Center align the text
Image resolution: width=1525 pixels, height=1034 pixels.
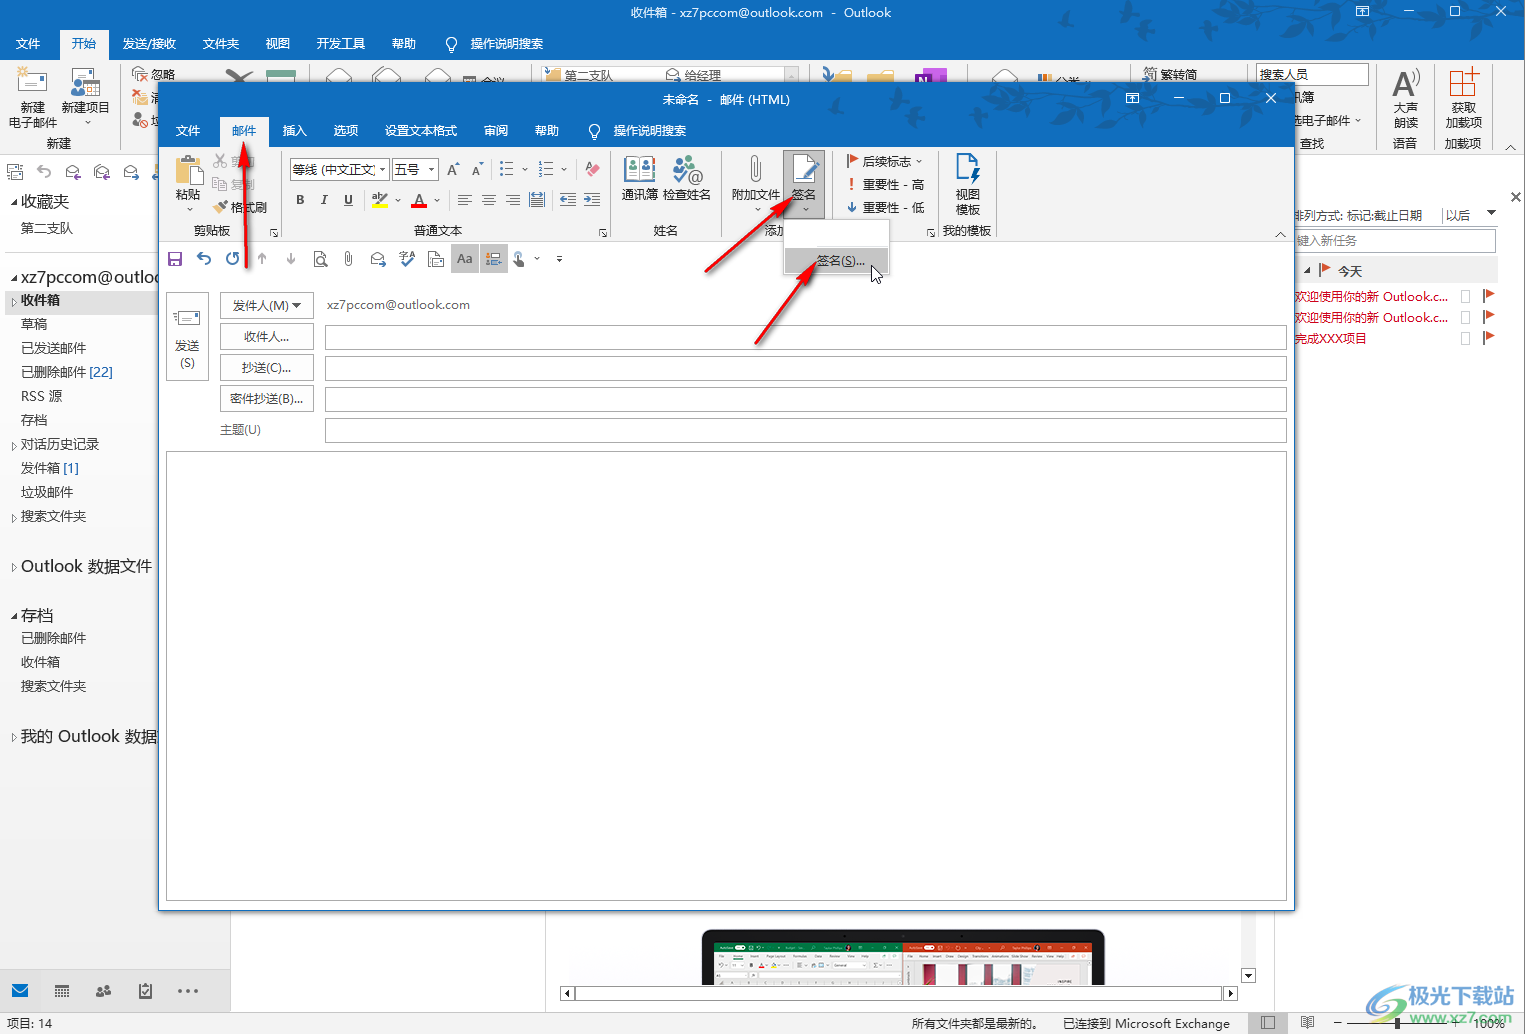coord(489,200)
